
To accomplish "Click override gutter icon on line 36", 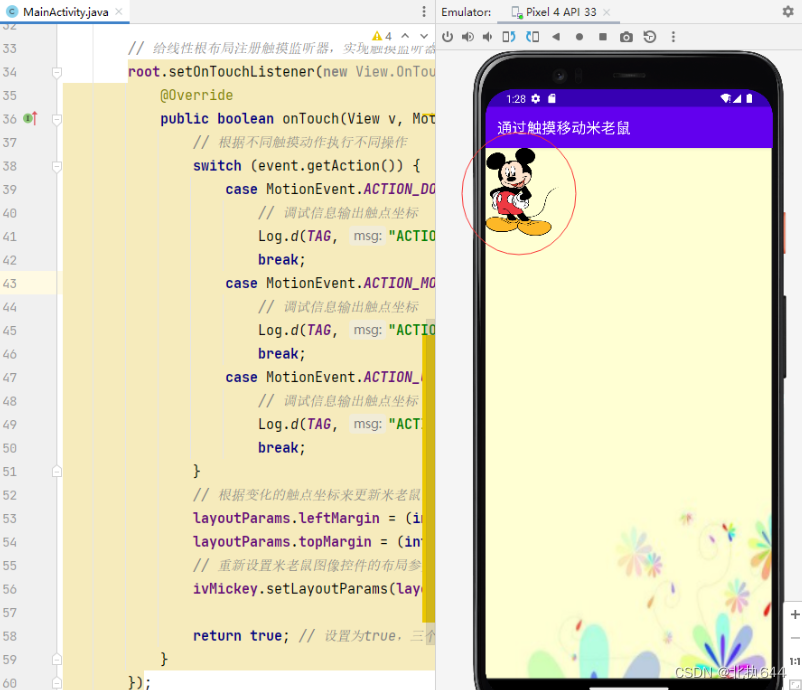I will tap(30, 119).
